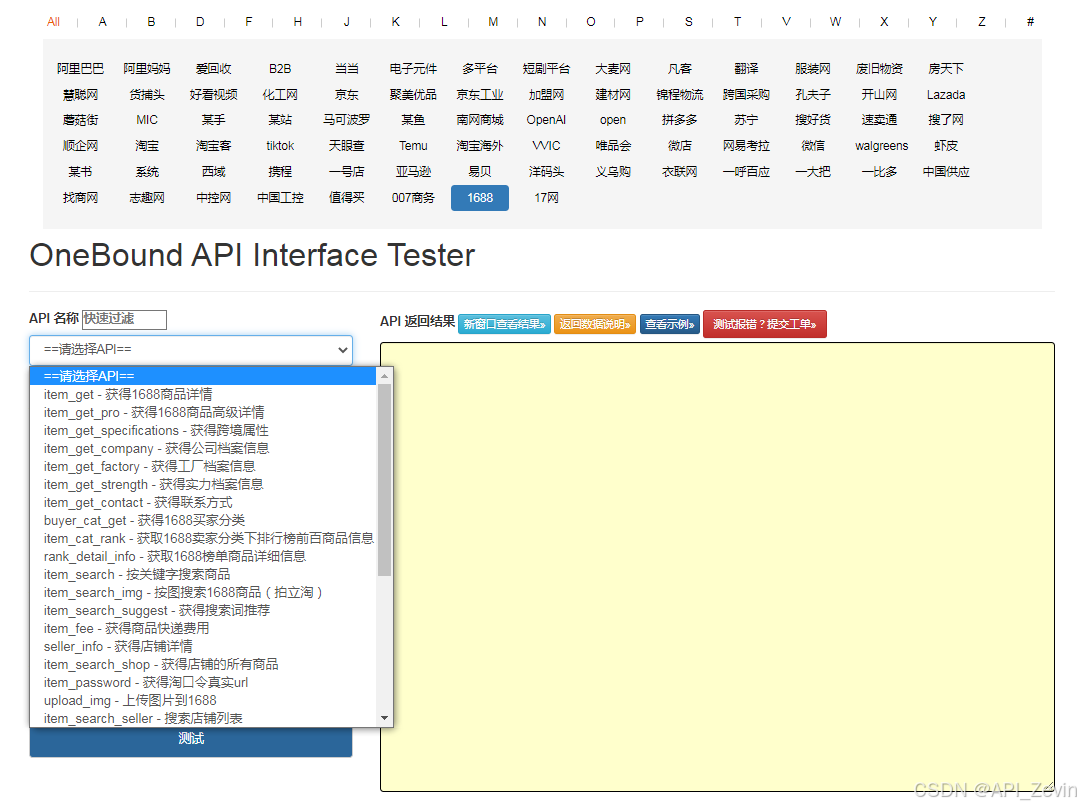1081x807 pixels.
Task: Open the 查看示例 examples button
Action: click(669, 324)
